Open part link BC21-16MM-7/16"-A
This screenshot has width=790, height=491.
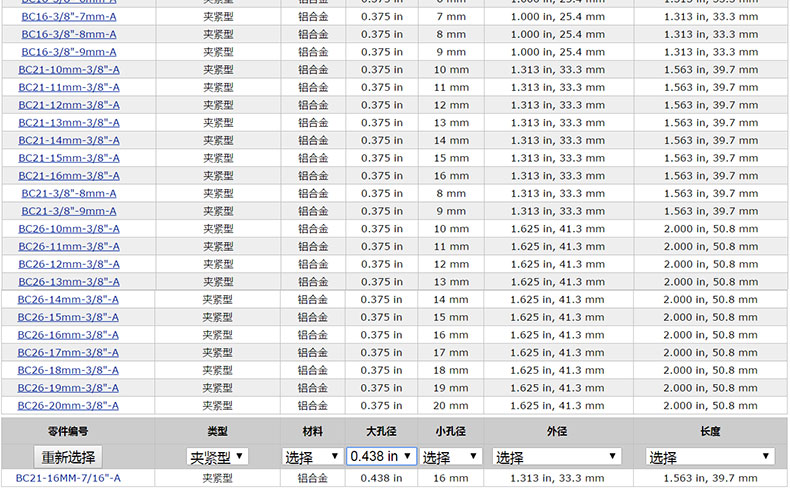click(x=68, y=478)
